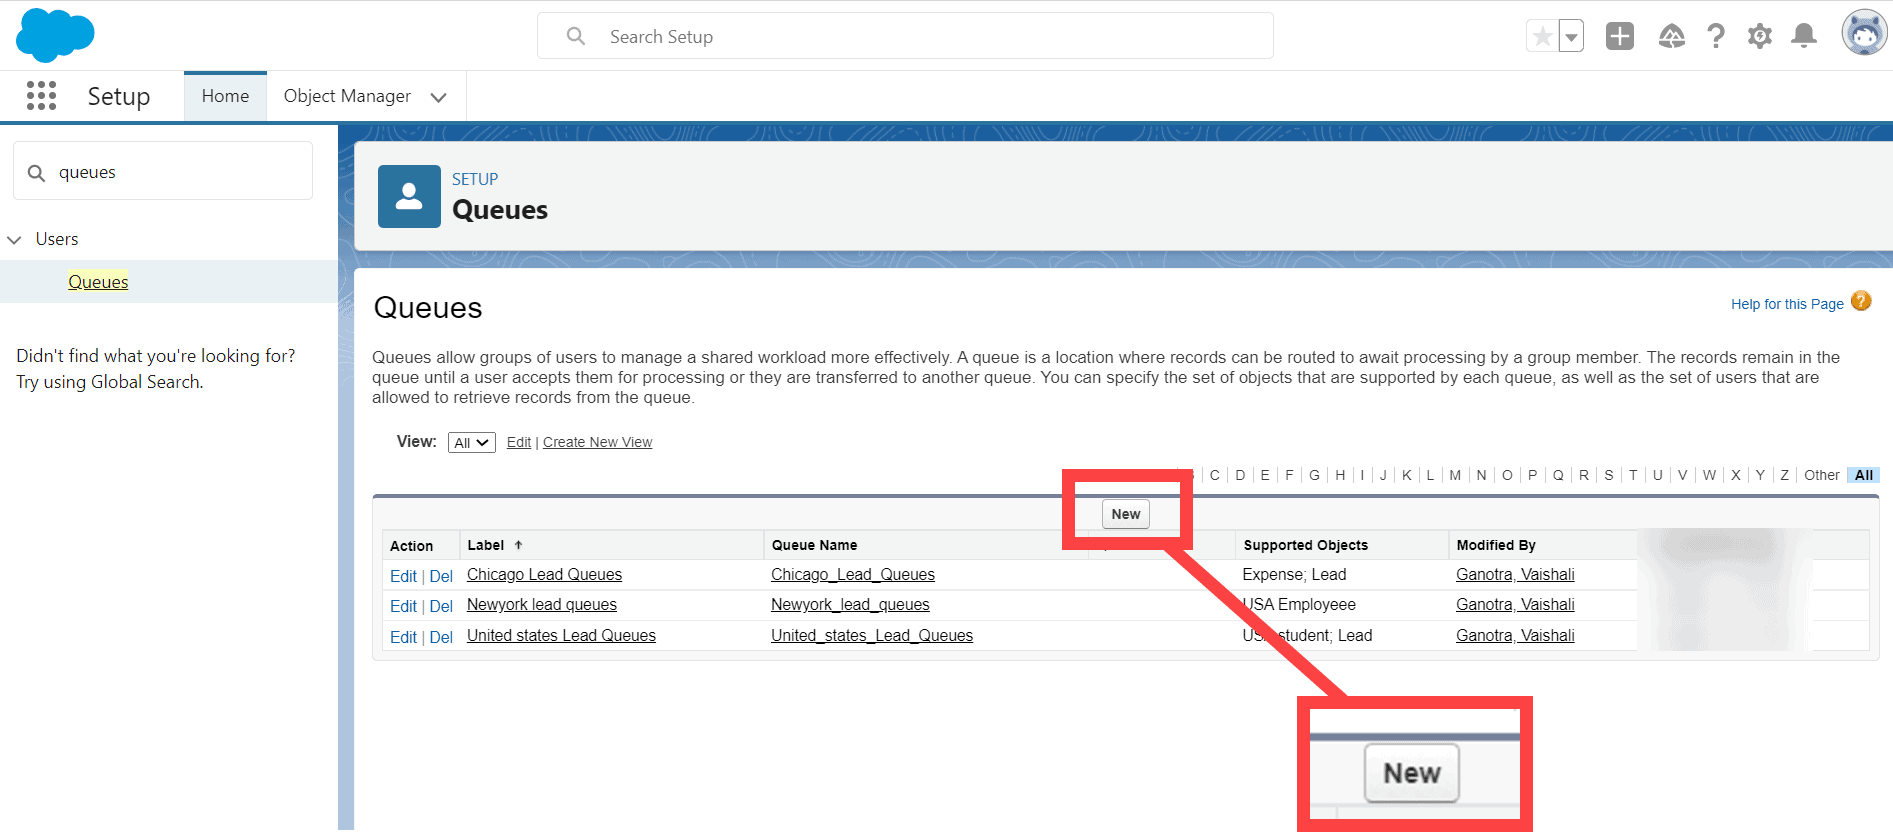The width and height of the screenshot is (1893, 832).
Task: Open the Setup gear menu
Action: [x=1760, y=36]
